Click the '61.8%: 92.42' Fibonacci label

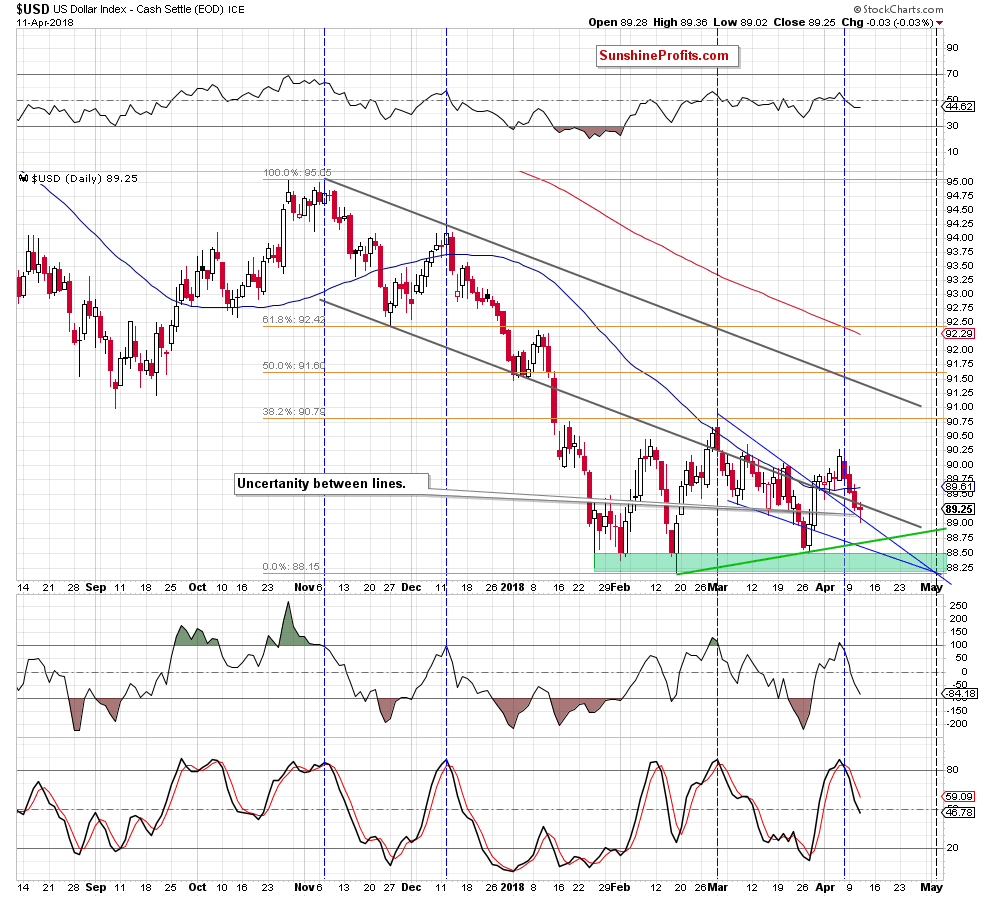[294, 320]
